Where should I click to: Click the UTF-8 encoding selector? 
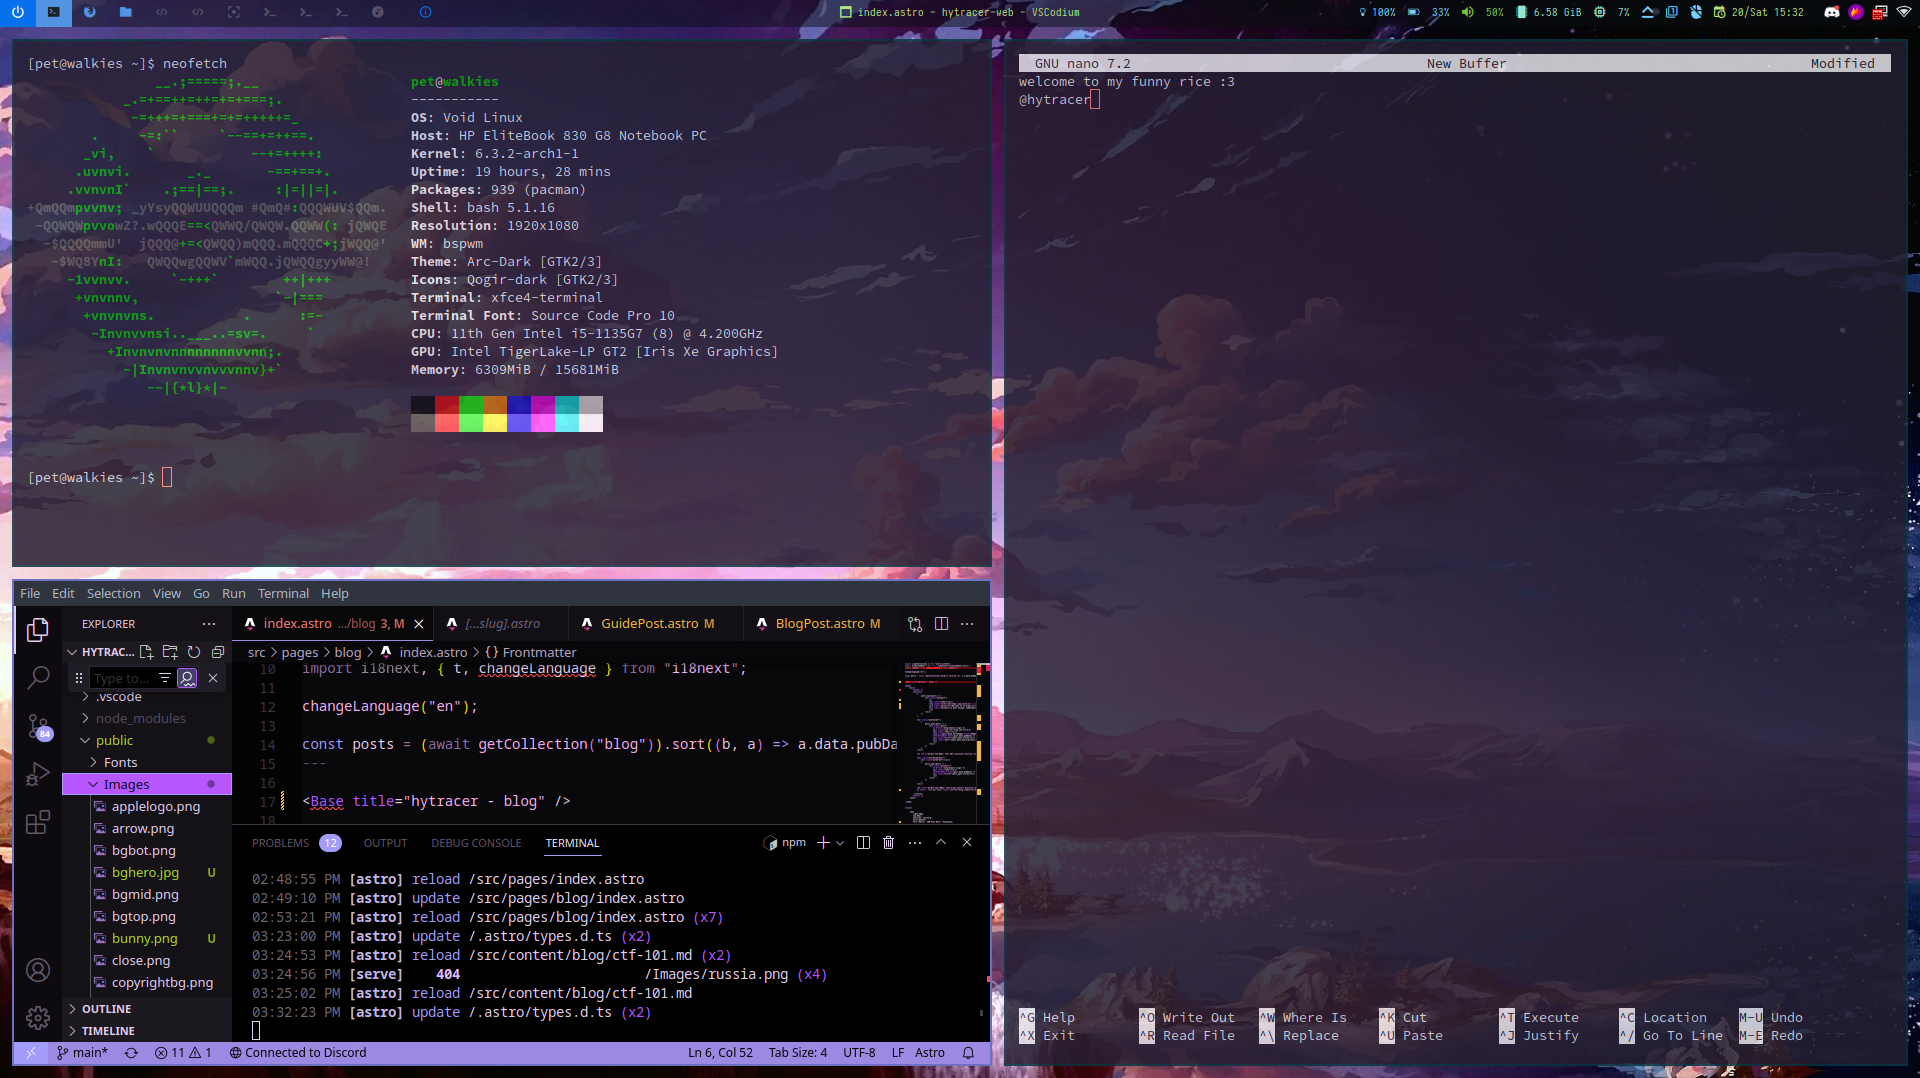[x=858, y=1053]
